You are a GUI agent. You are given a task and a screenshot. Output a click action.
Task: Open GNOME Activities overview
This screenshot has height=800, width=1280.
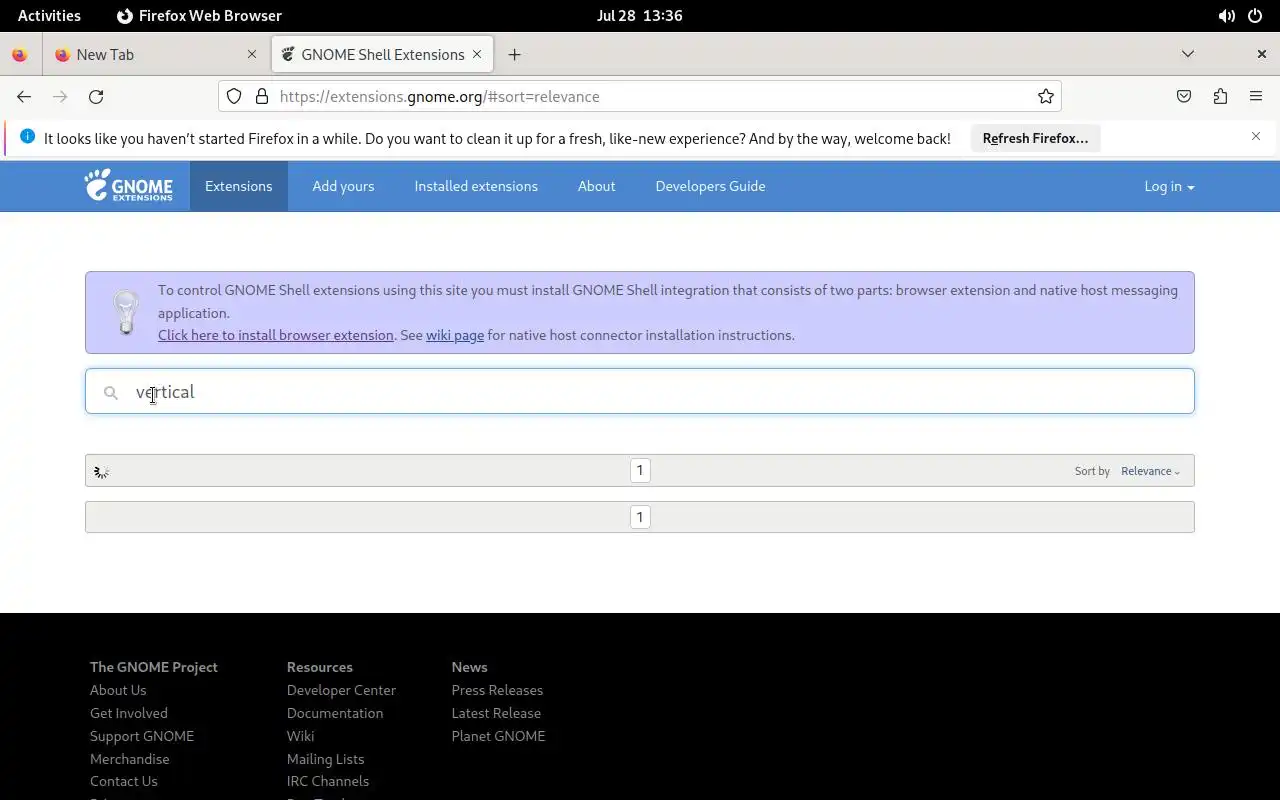pyautogui.click(x=49, y=16)
